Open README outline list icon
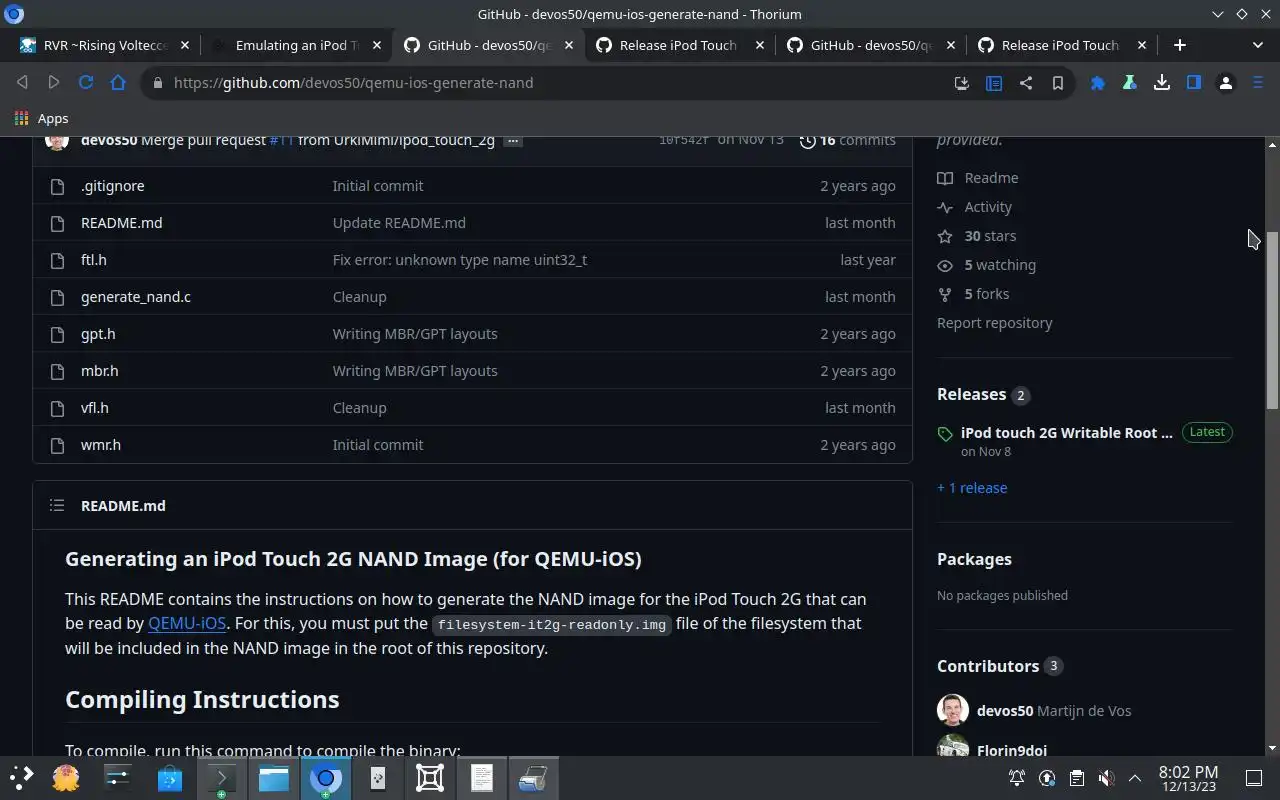 click(57, 506)
